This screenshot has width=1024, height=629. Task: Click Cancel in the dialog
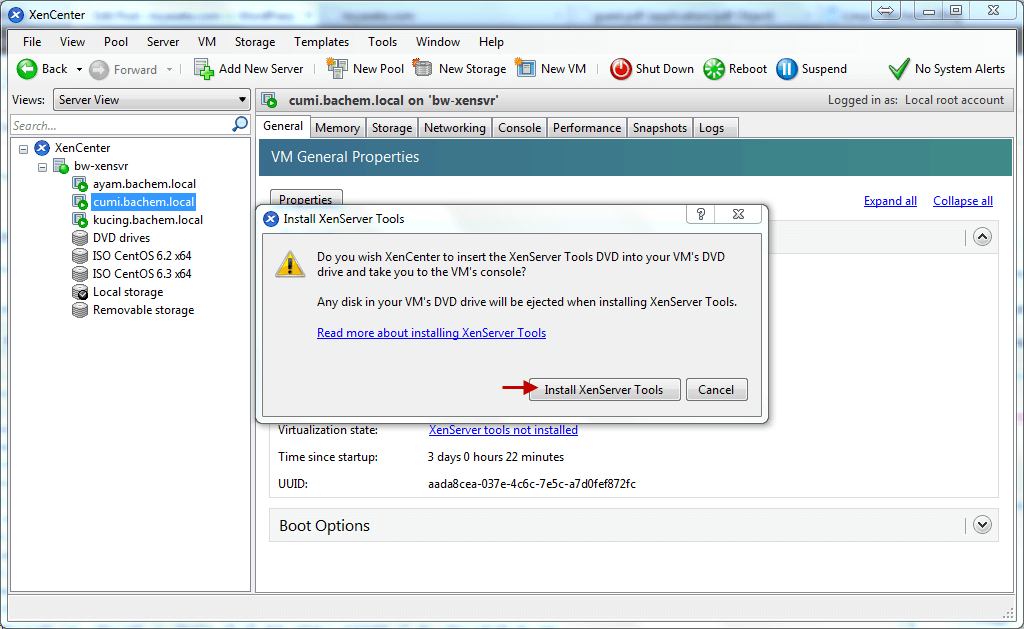click(x=716, y=390)
